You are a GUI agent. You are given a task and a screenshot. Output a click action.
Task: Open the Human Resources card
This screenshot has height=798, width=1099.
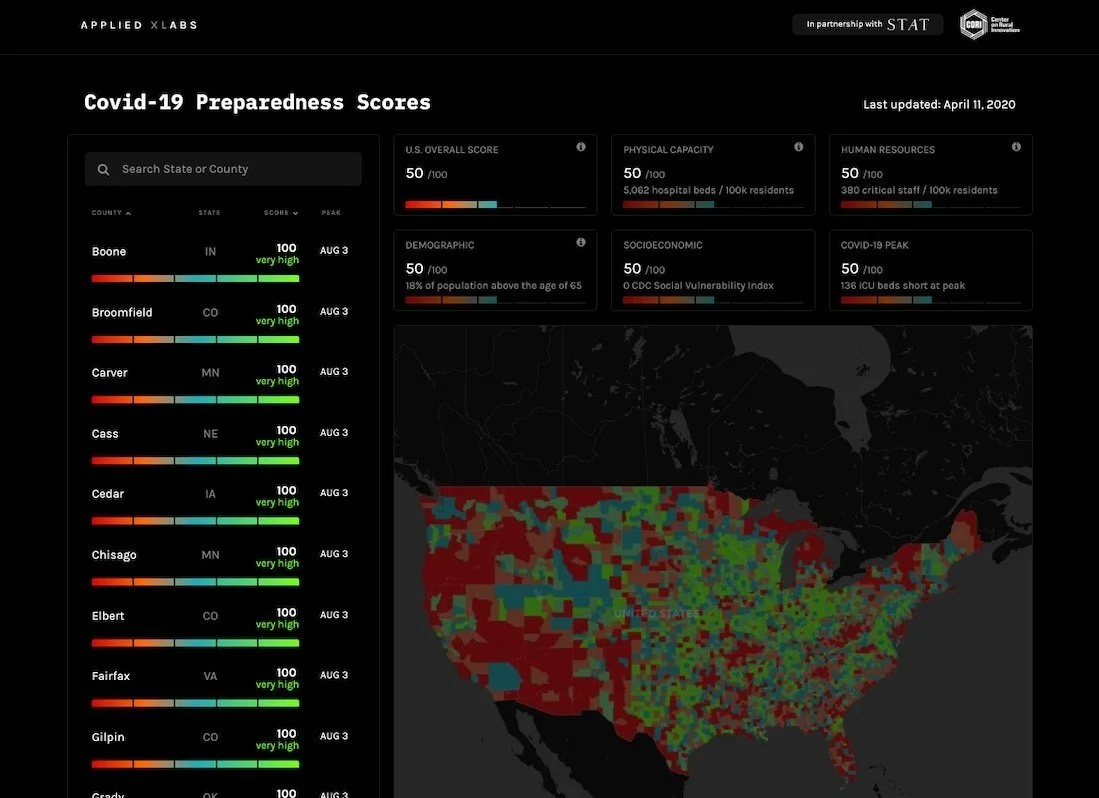click(931, 175)
